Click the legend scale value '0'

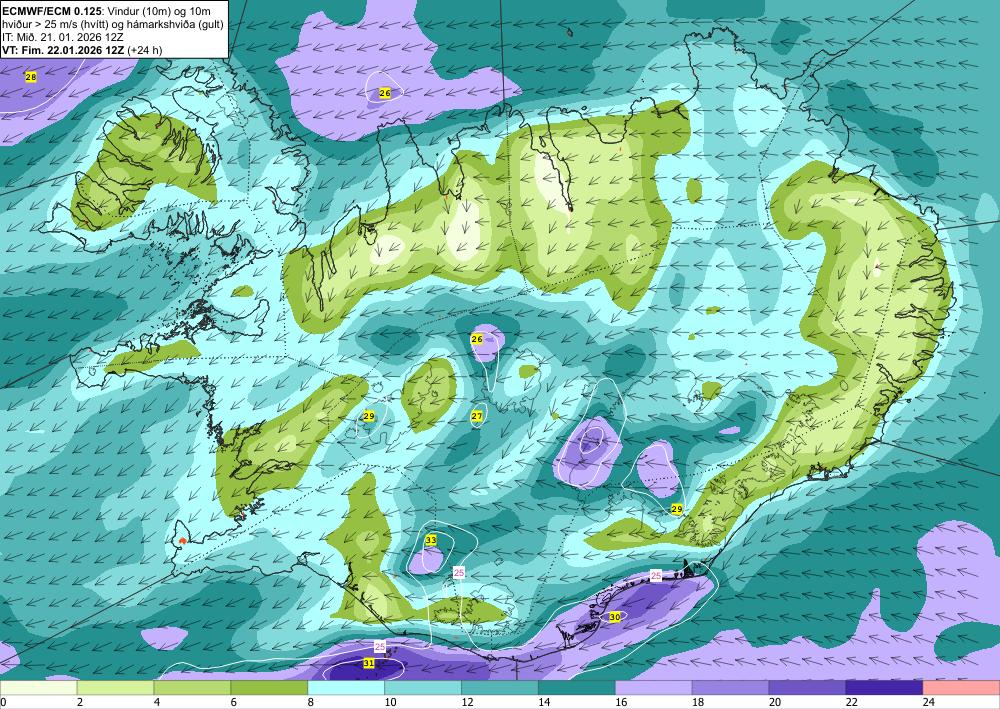coord(3,702)
